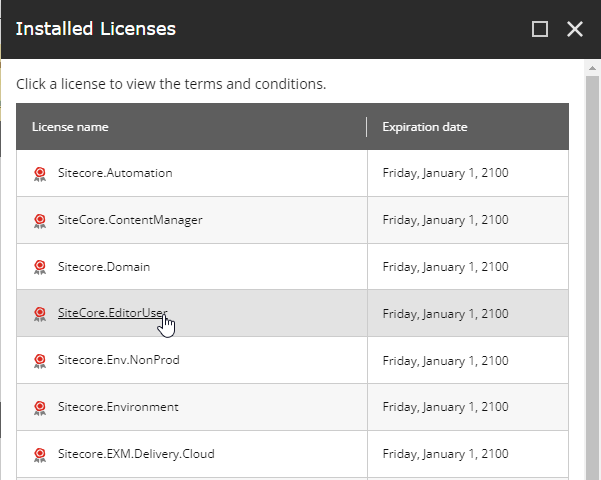Open the SiteCore.EditorUser license link
The width and height of the screenshot is (601, 480).
113,313
